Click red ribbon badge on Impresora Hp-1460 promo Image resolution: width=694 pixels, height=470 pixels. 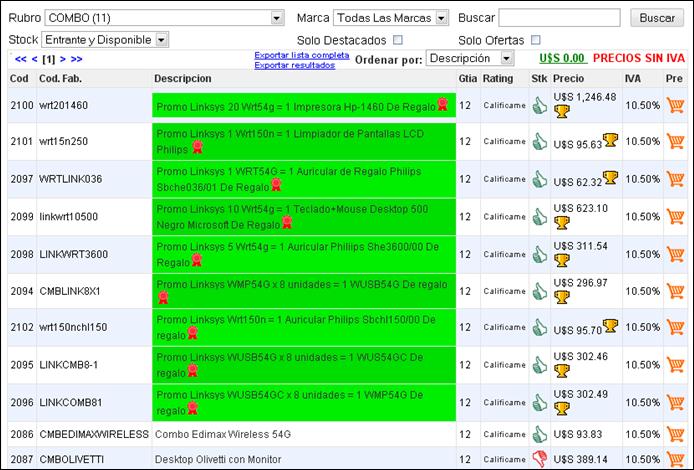pos(443,104)
